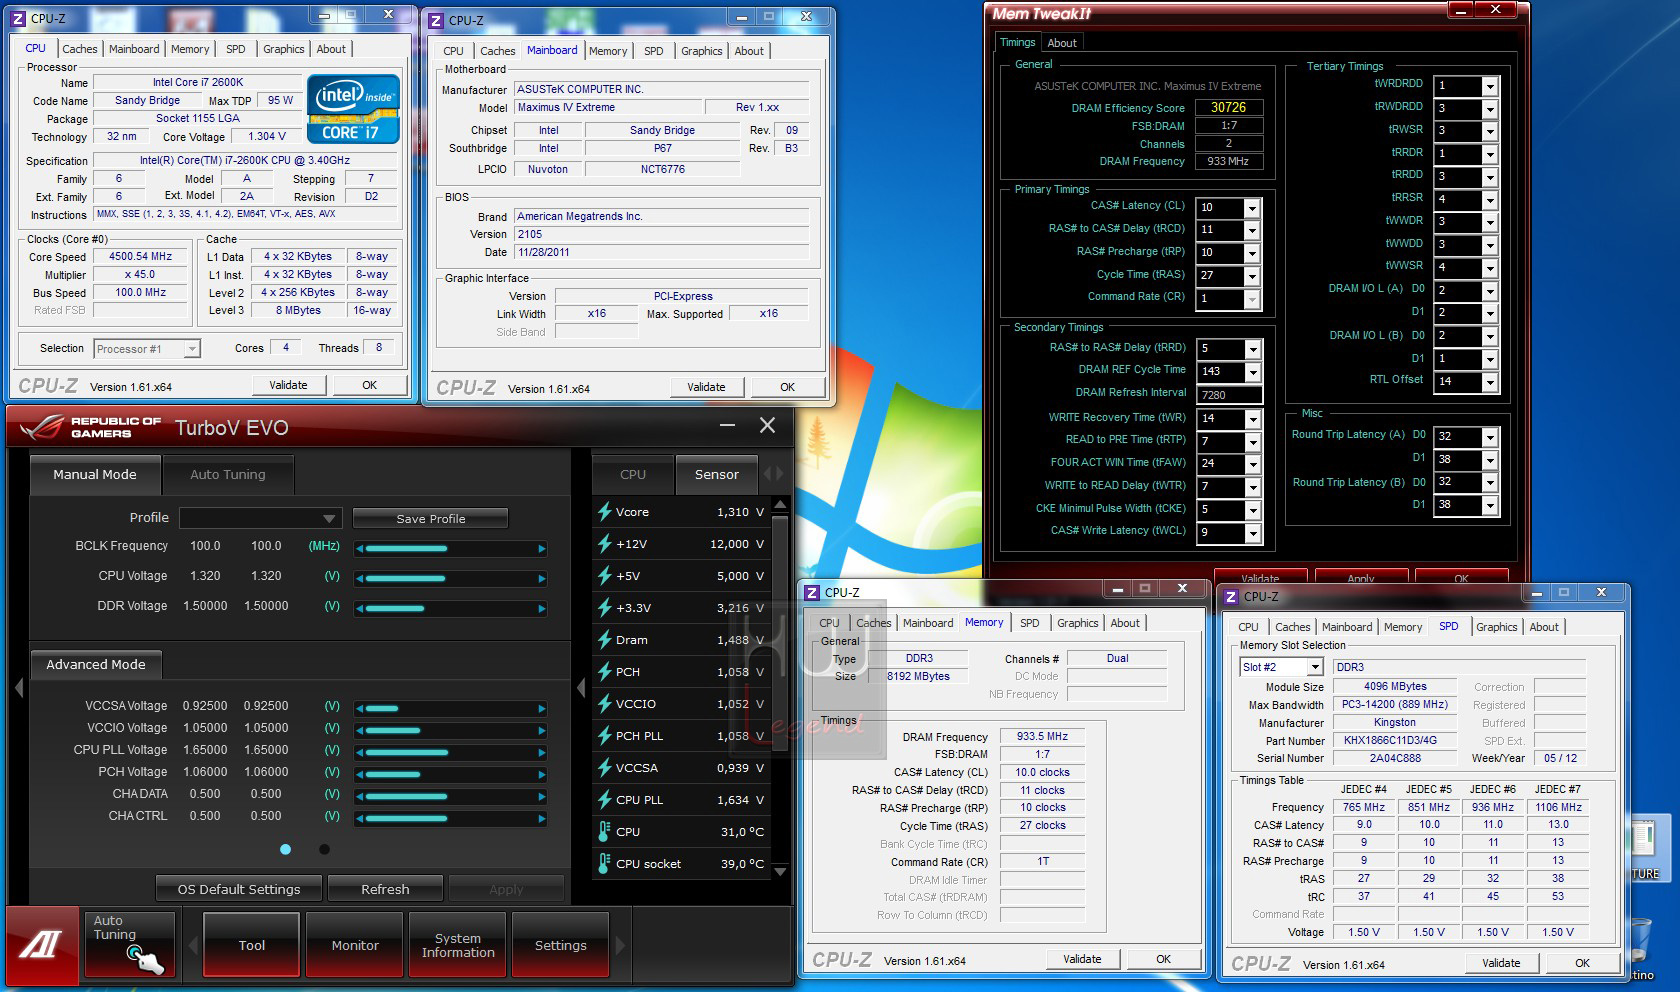Open the tWRDRDD dropdown in Tertiary Timings
This screenshot has height=992, width=1680.
coord(1489,86)
